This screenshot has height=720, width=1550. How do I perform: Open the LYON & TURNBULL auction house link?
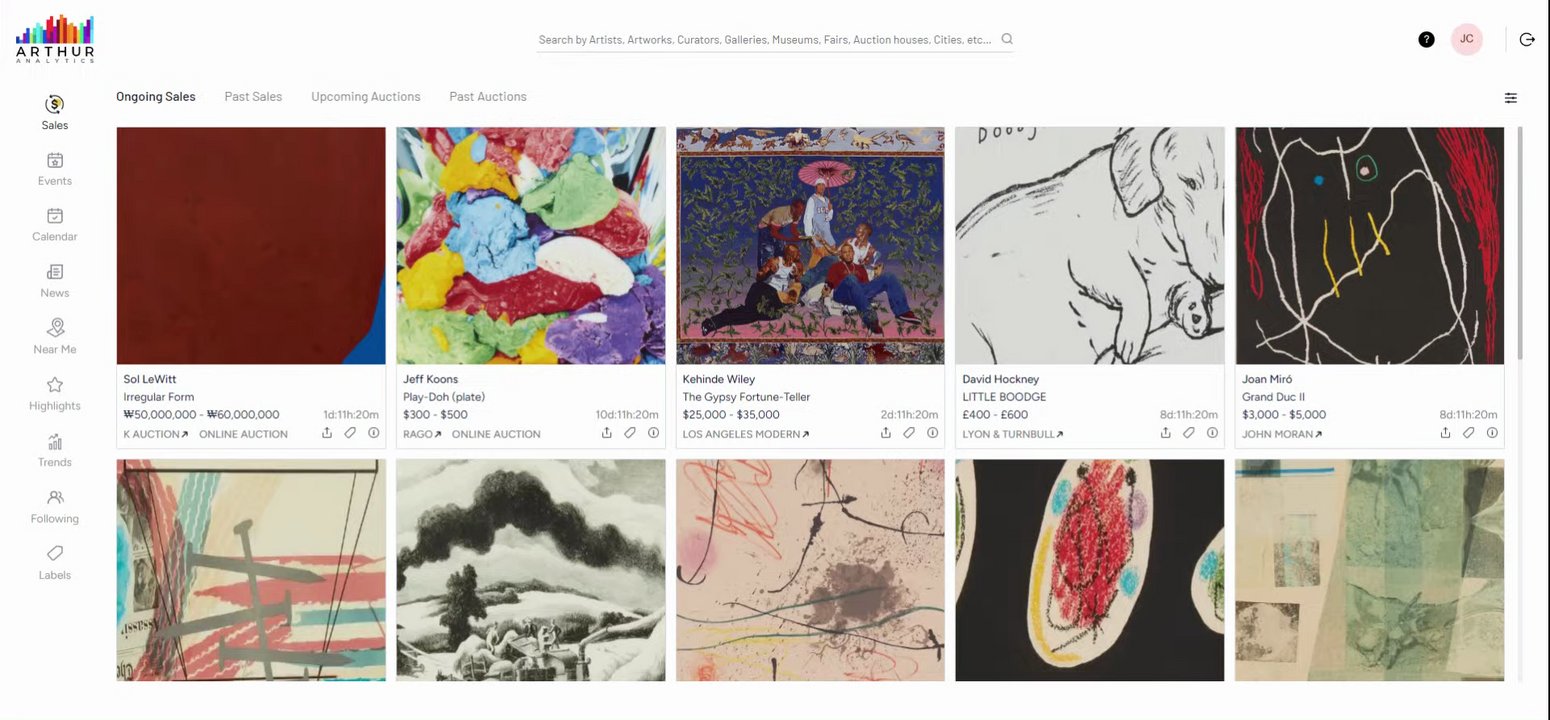pos(1013,434)
